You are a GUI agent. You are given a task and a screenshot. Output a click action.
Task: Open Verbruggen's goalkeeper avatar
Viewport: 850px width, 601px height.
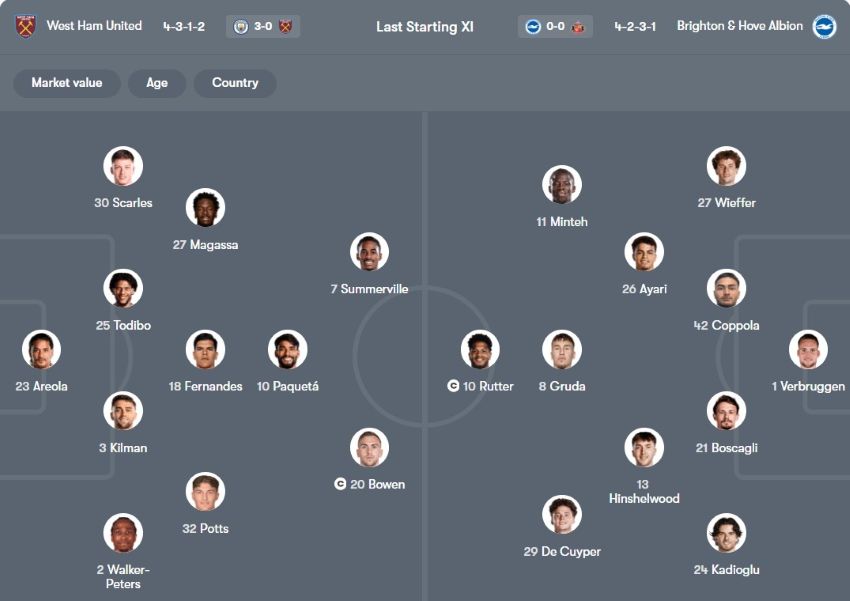(808, 350)
